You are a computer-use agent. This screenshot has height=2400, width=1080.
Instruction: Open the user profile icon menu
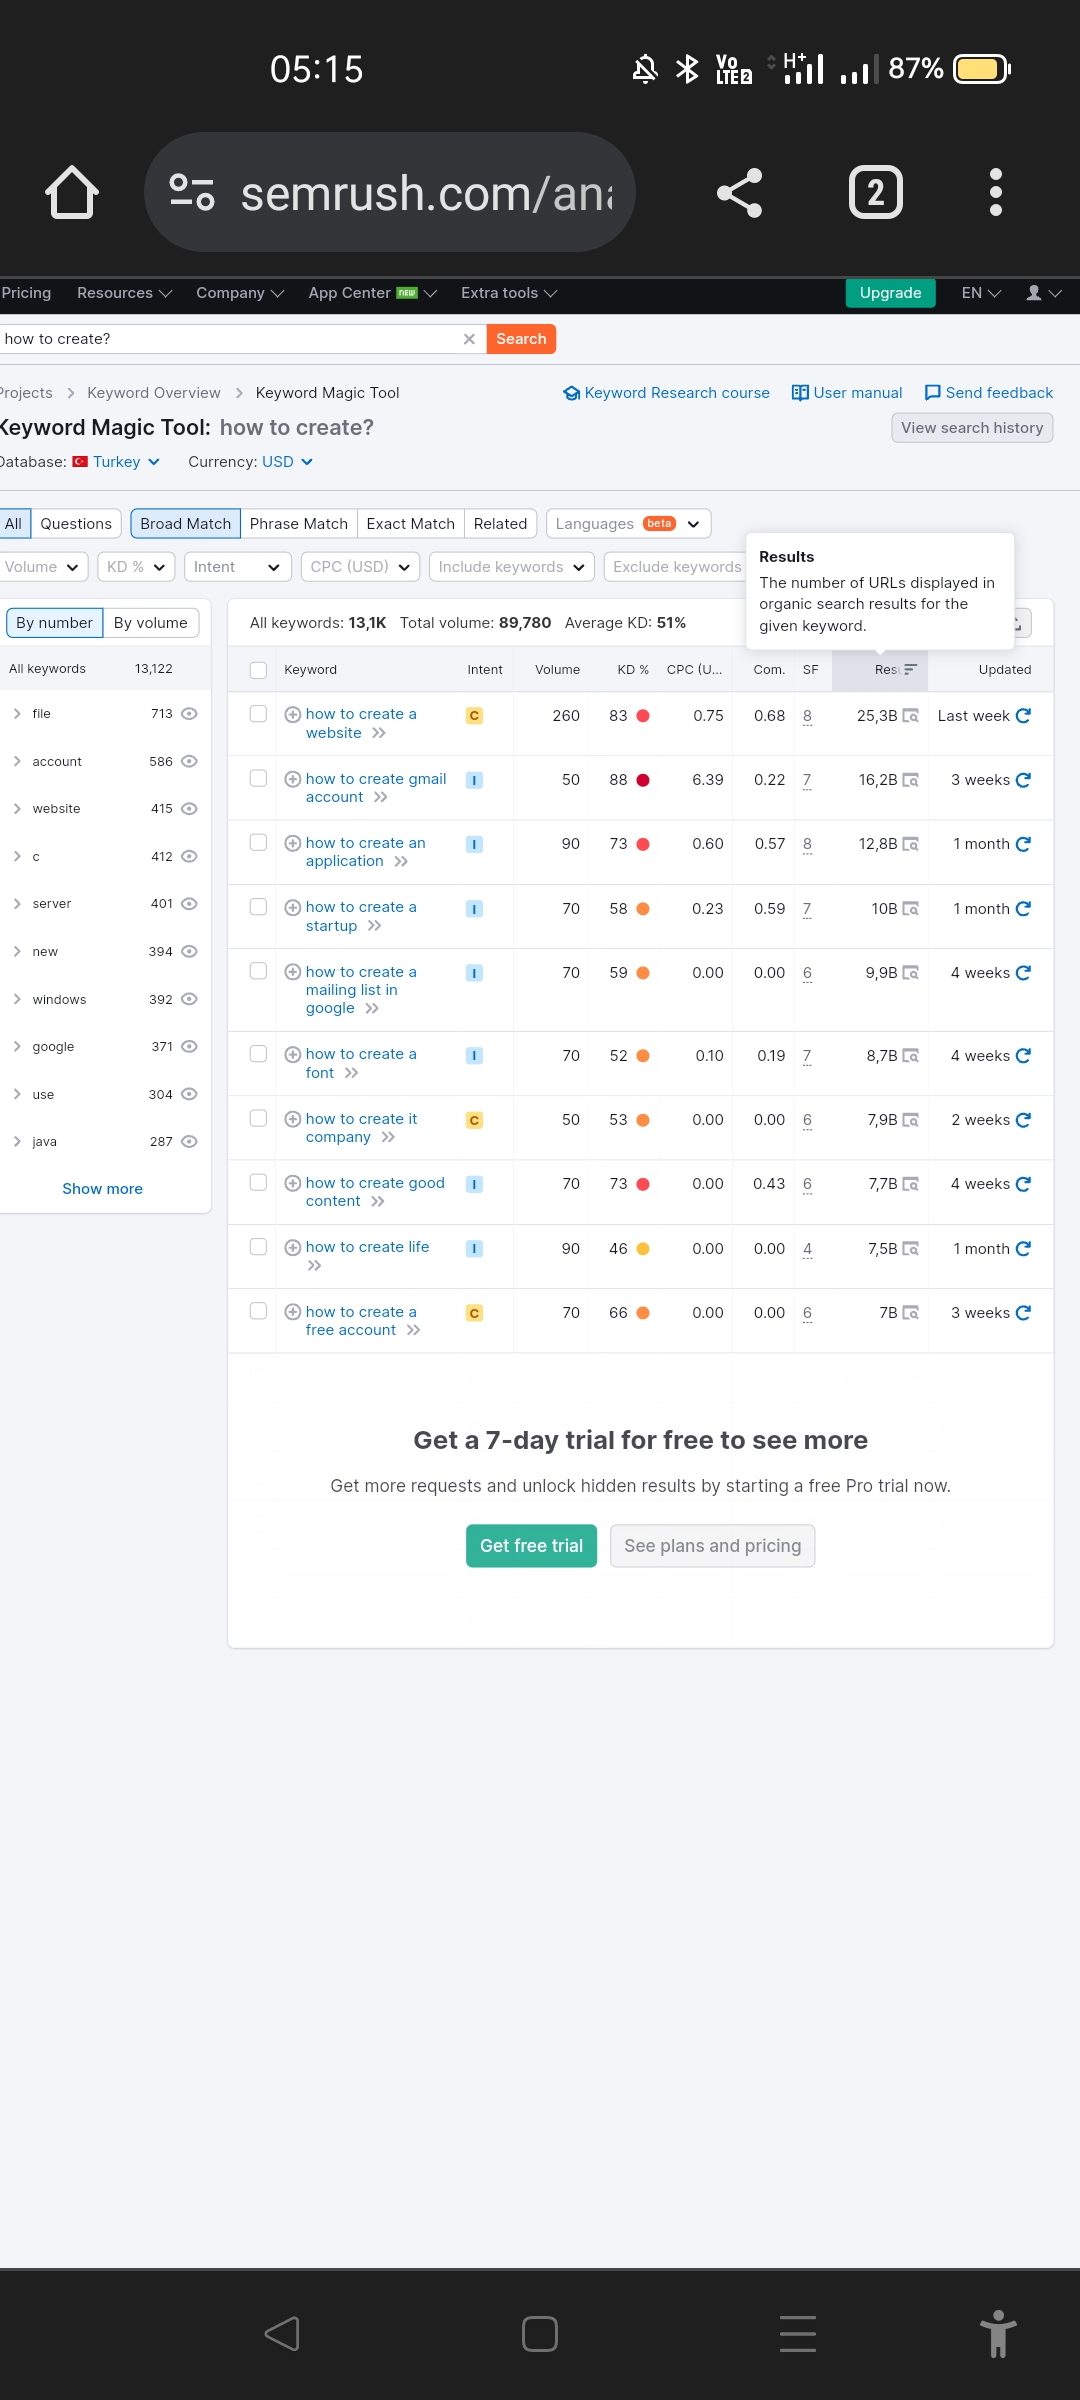[1043, 293]
